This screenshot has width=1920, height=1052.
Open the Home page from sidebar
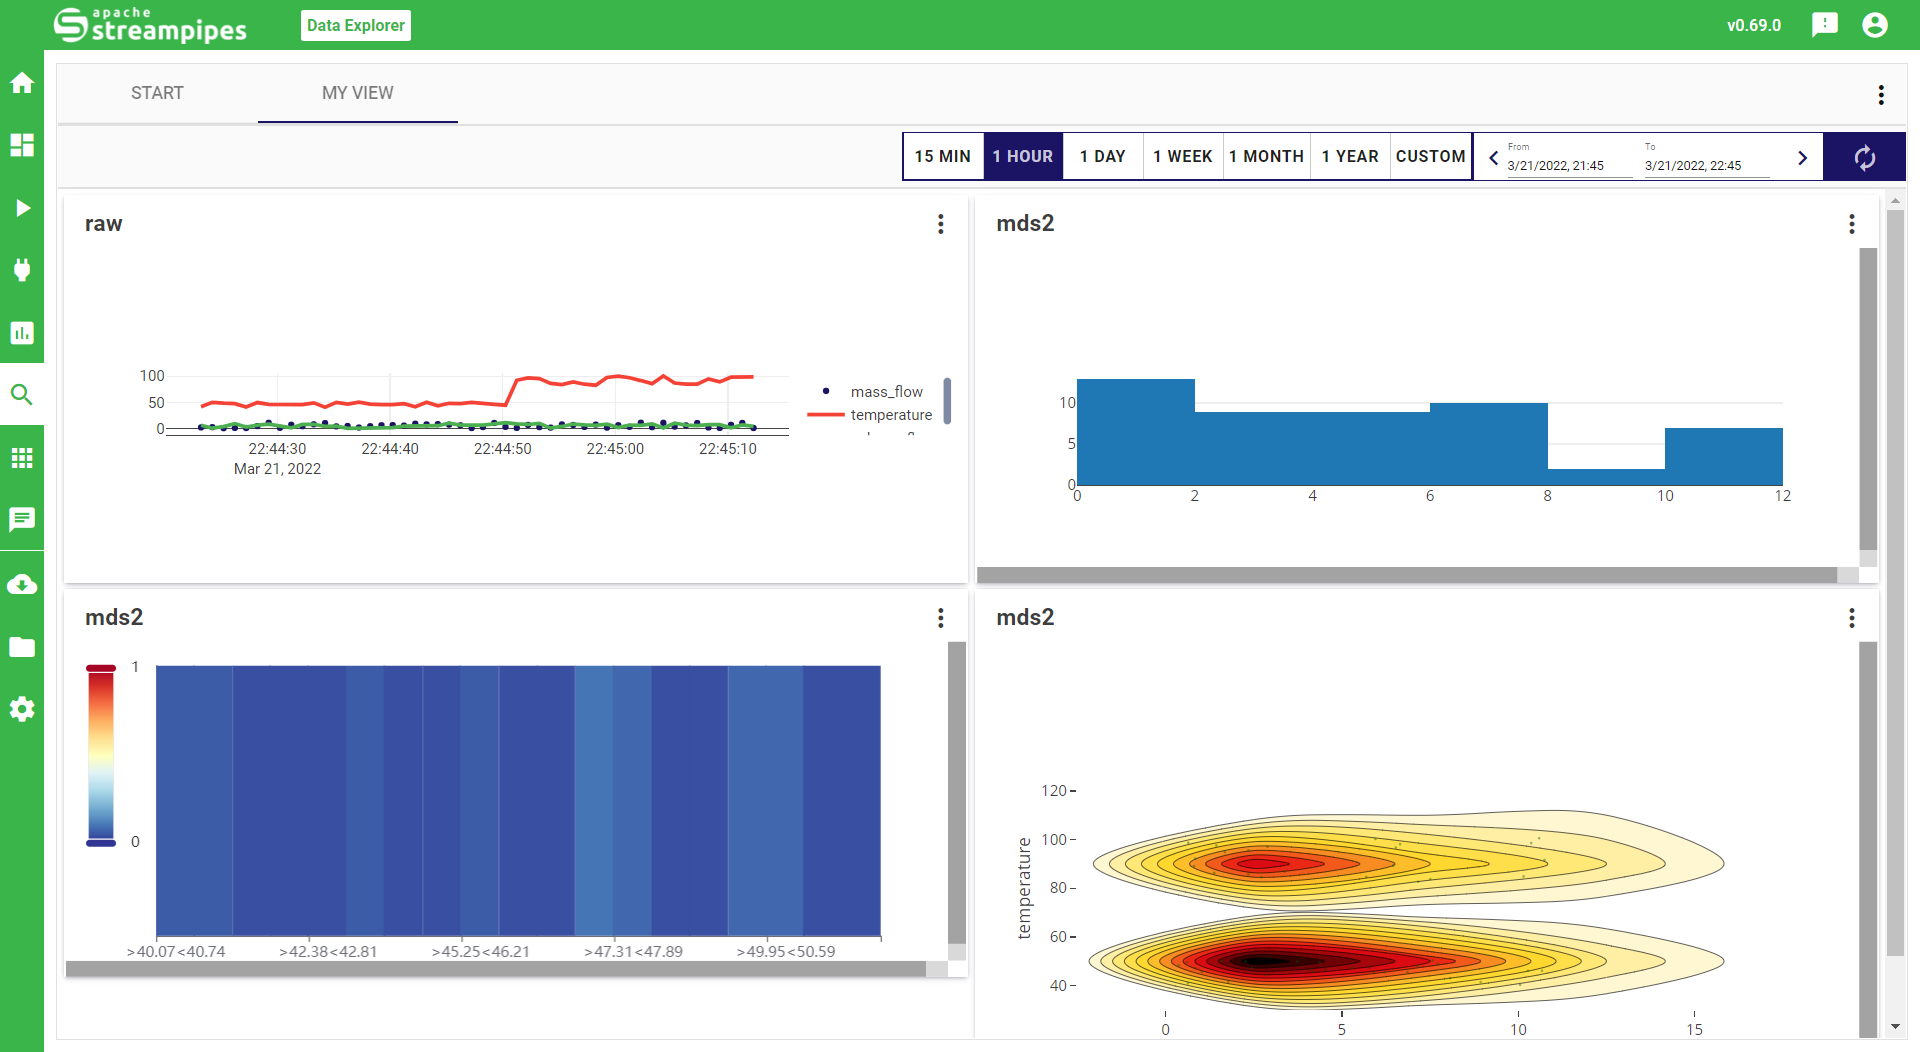(x=22, y=83)
